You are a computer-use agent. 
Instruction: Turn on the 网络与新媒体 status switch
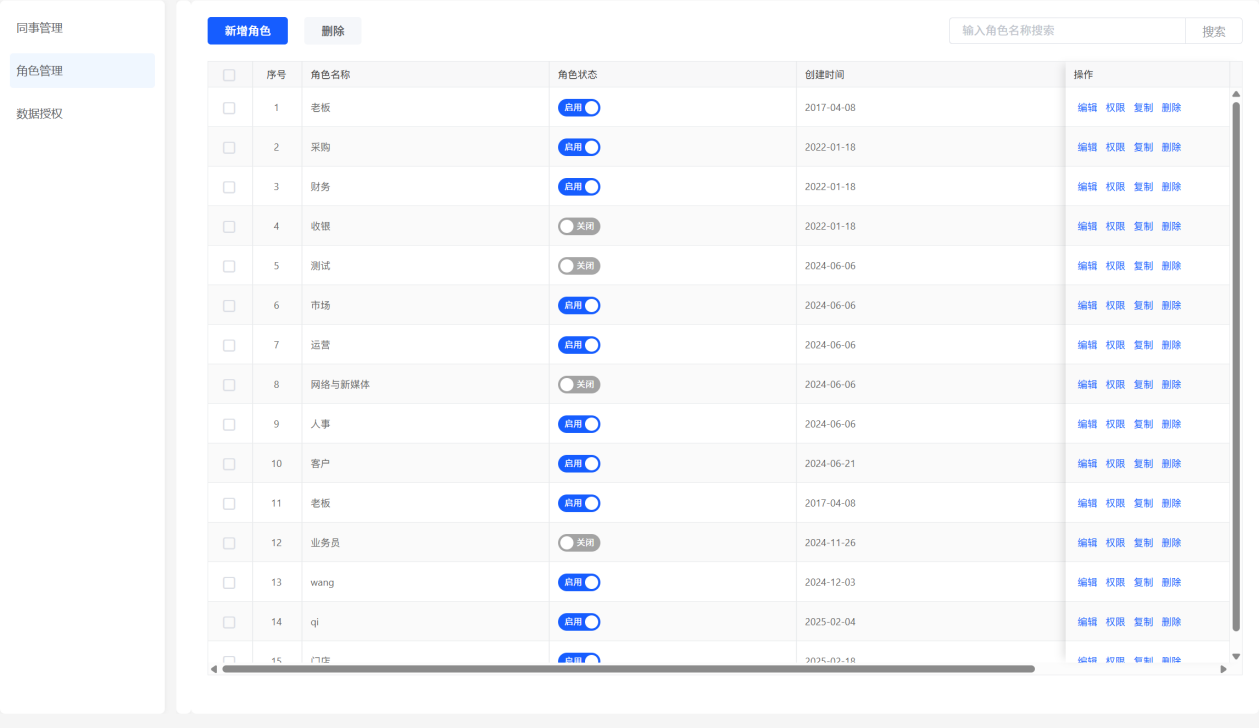point(579,385)
